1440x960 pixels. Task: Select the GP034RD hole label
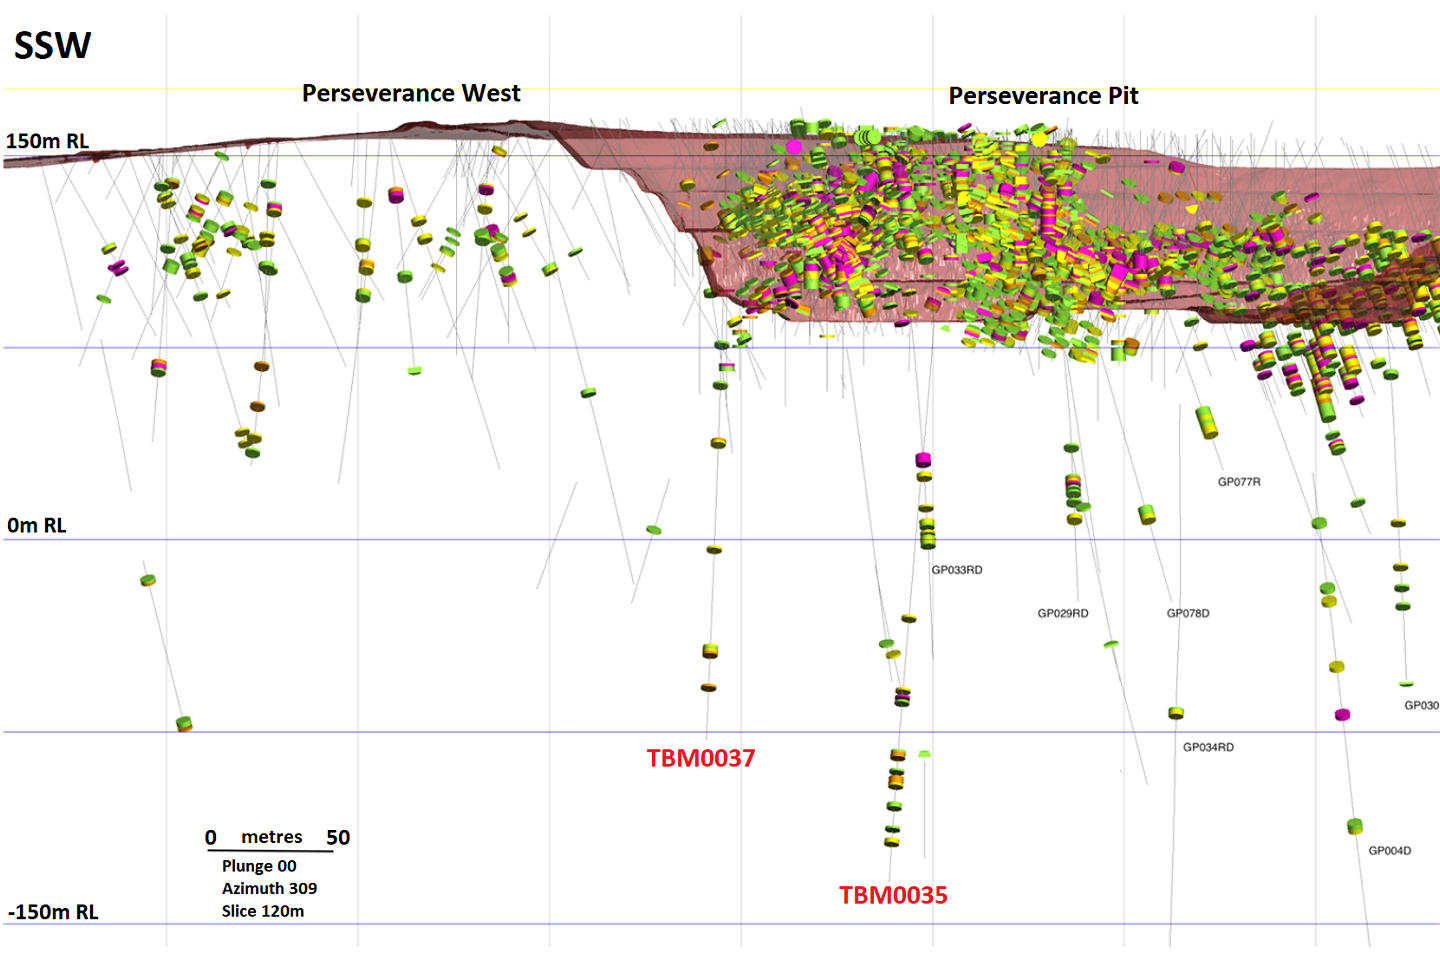point(1207,747)
